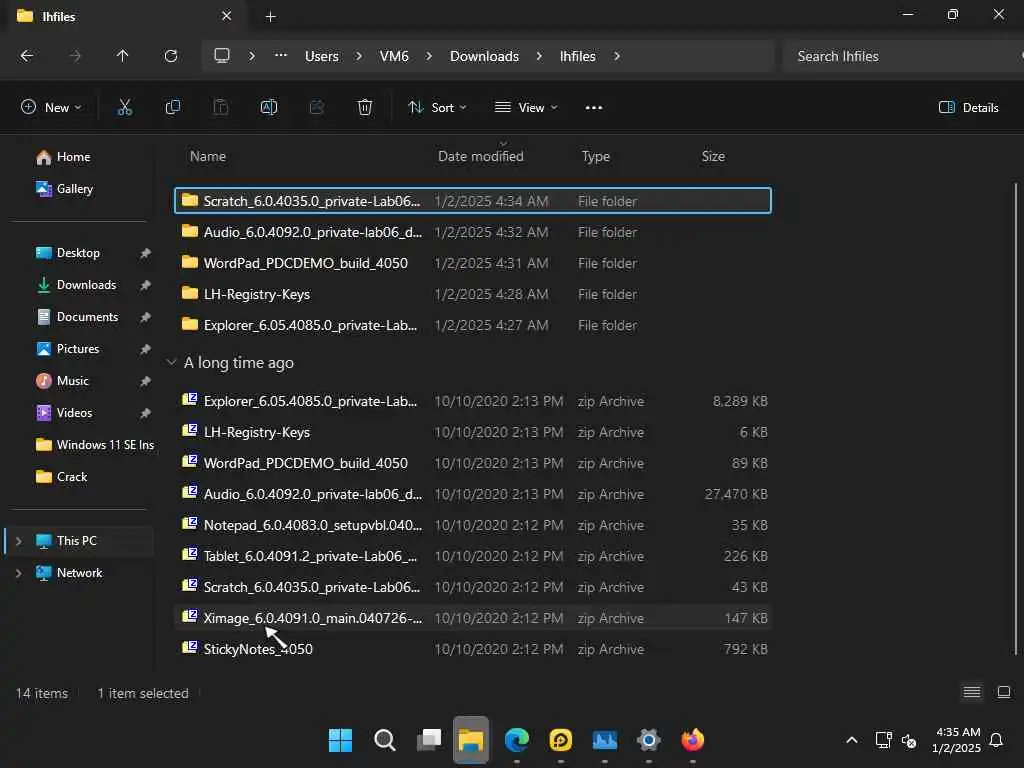The height and width of the screenshot is (768, 1024).
Task: Open the clock and date in taskbar
Action: click(957, 740)
